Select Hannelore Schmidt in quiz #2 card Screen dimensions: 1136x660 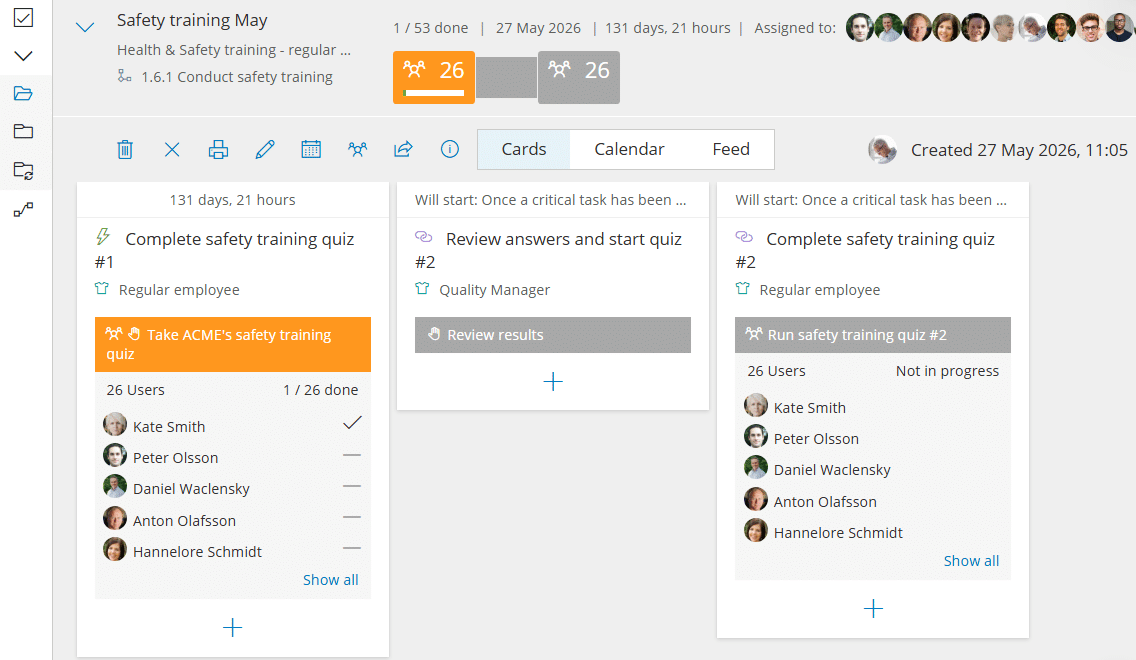[838, 533]
